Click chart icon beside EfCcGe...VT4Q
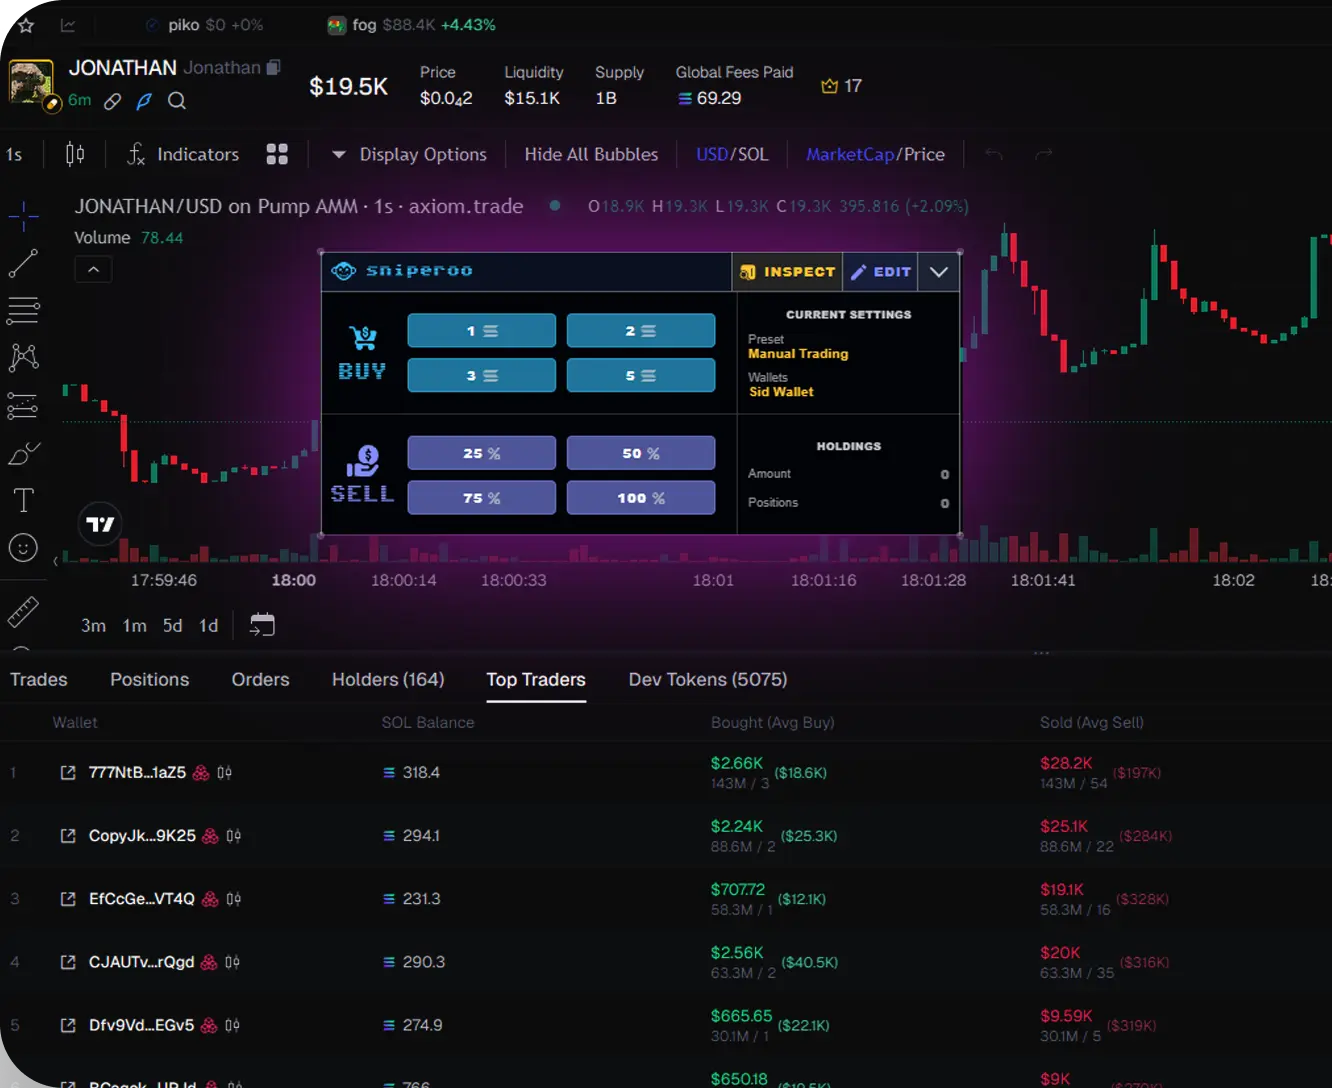This screenshot has height=1088, width=1332. click(x=233, y=899)
